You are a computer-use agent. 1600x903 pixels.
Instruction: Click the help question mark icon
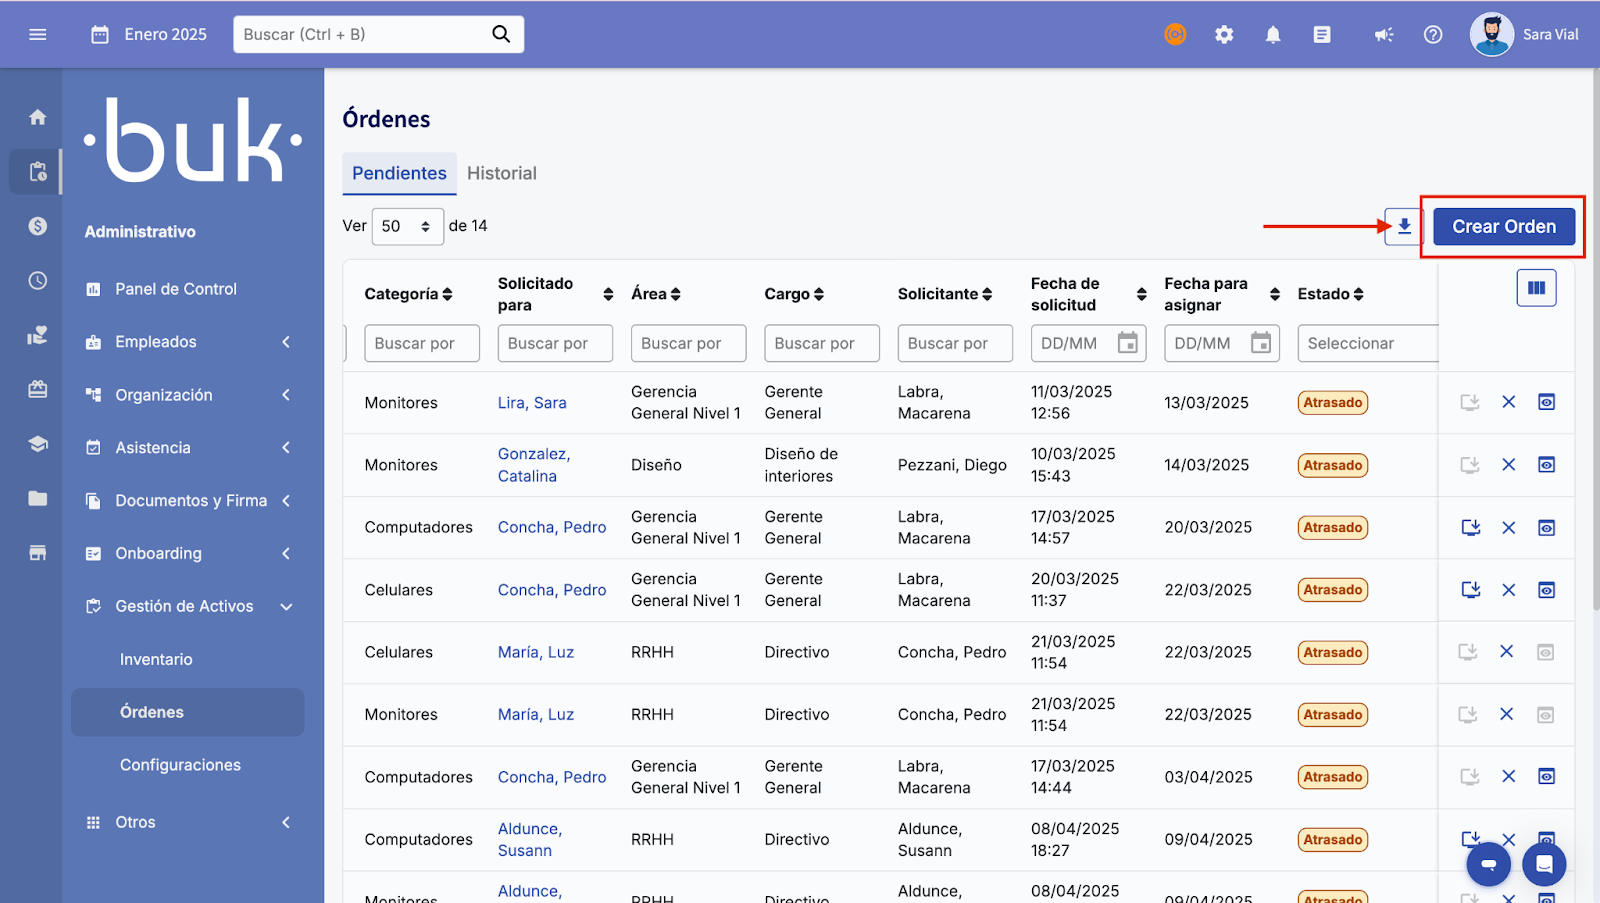point(1433,35)
